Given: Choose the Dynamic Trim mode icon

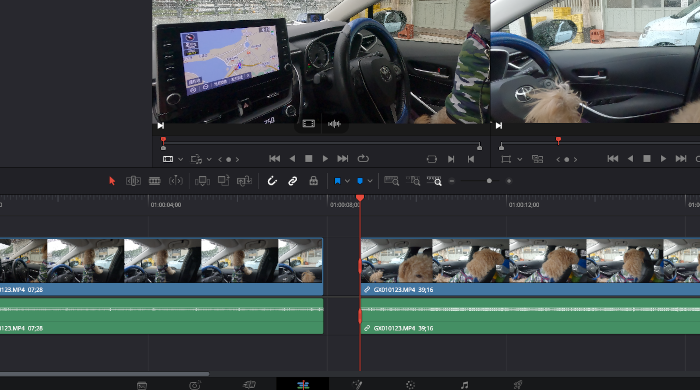Looking at the screenshot, I should 154,181.
